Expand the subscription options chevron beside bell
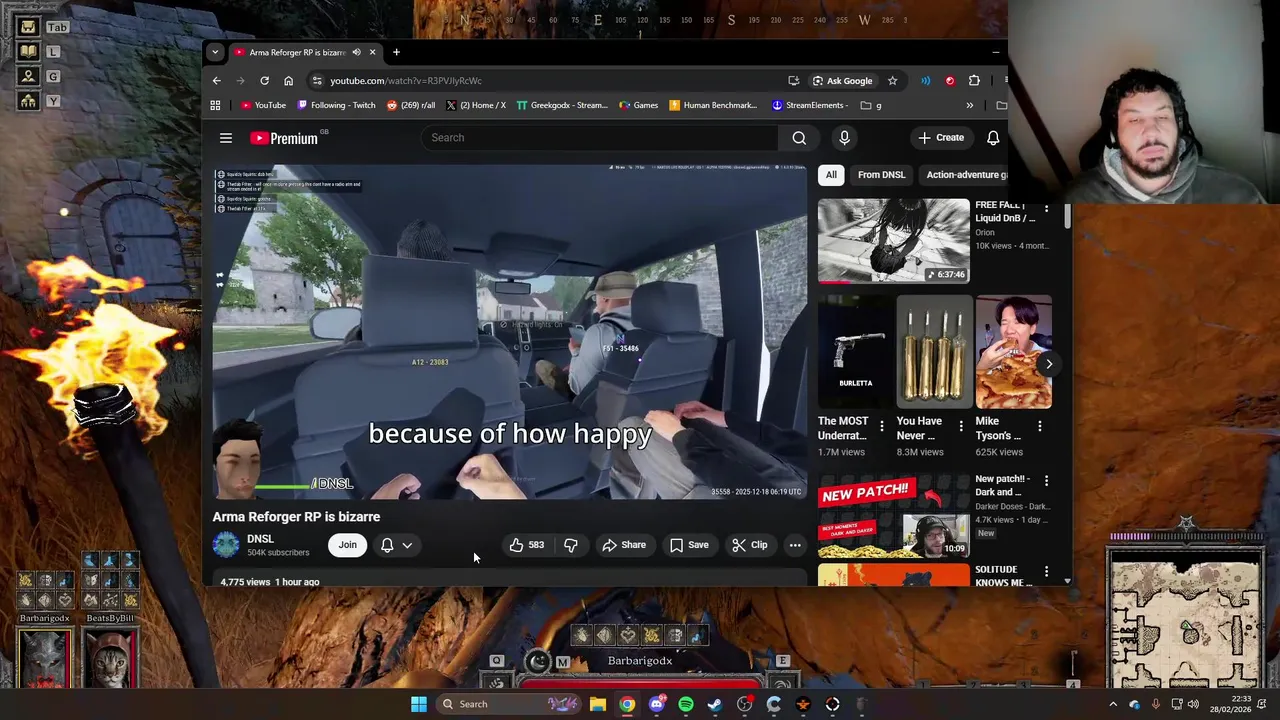The height and width of the screenshot is (720, 1280). pyautogui.click(x=407, y=545)
